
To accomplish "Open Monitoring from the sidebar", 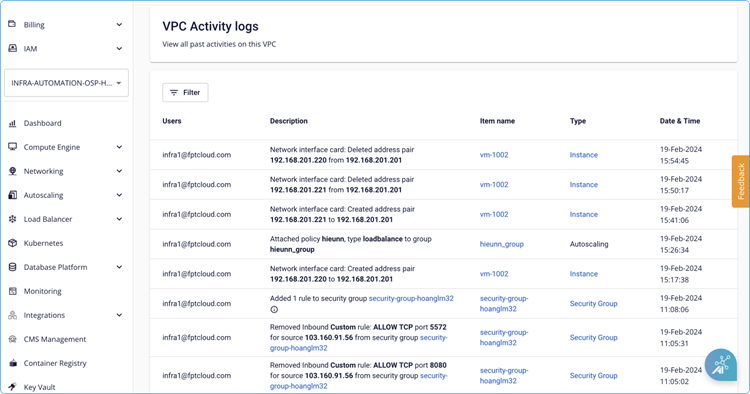I will pos(43,291).
